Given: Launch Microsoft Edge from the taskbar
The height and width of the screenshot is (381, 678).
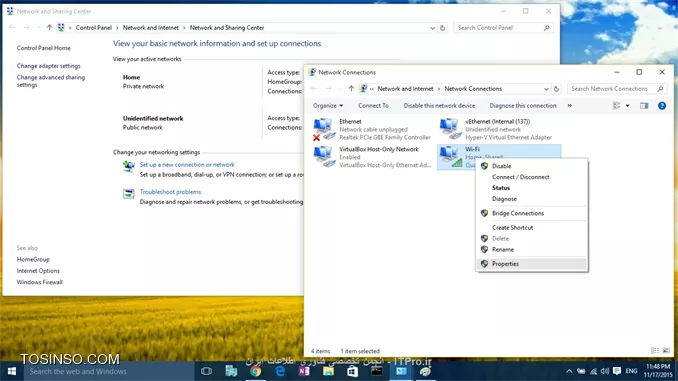Looking at the screenshot, I should click(x=280, y=371).
